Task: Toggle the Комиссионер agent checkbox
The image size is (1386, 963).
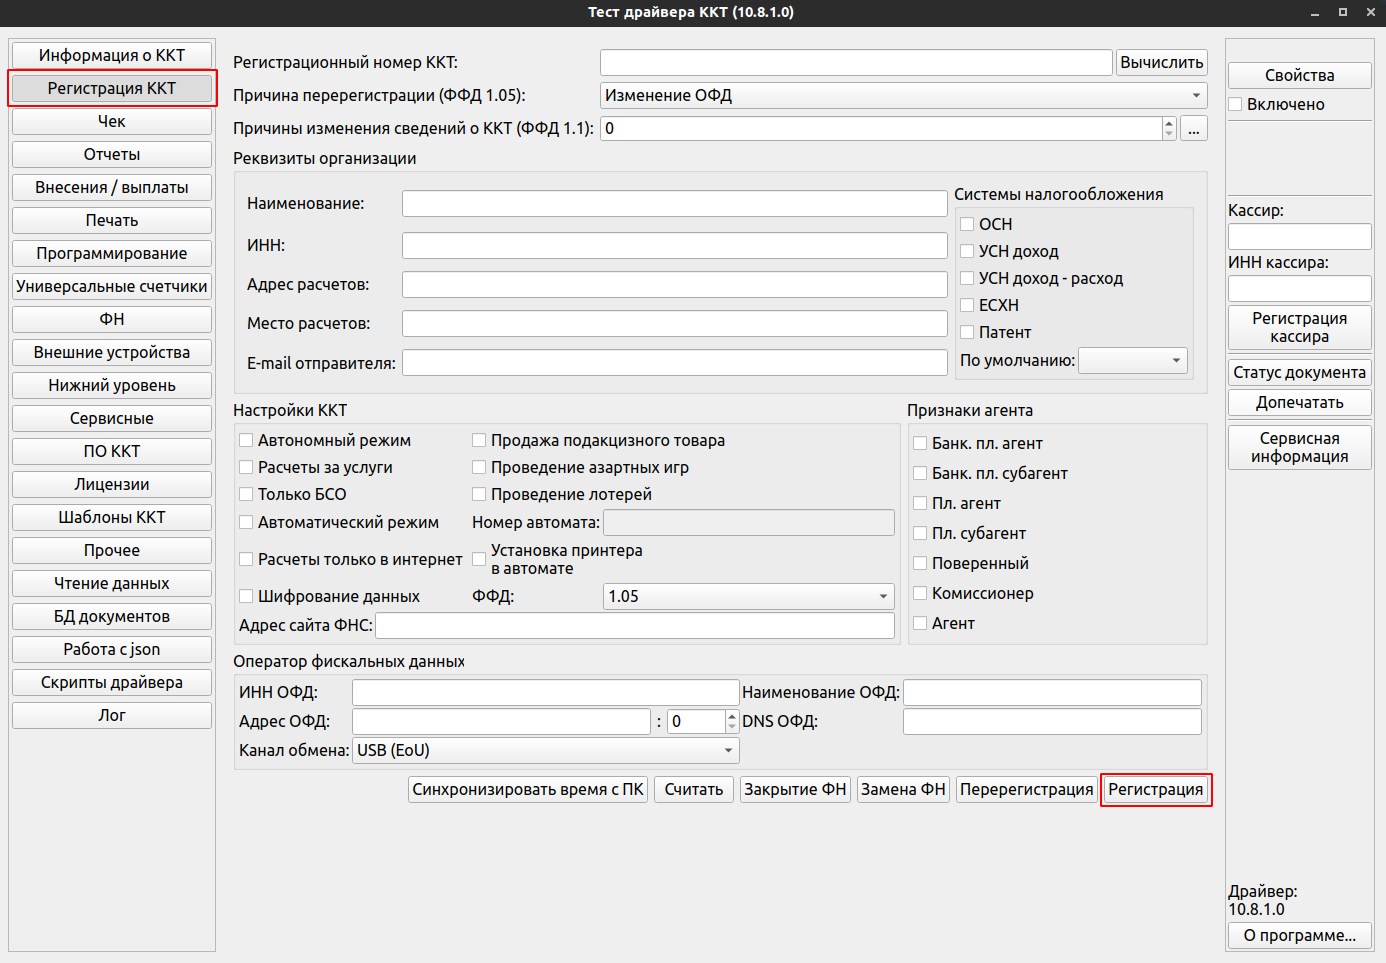Action: click(920, 593)
